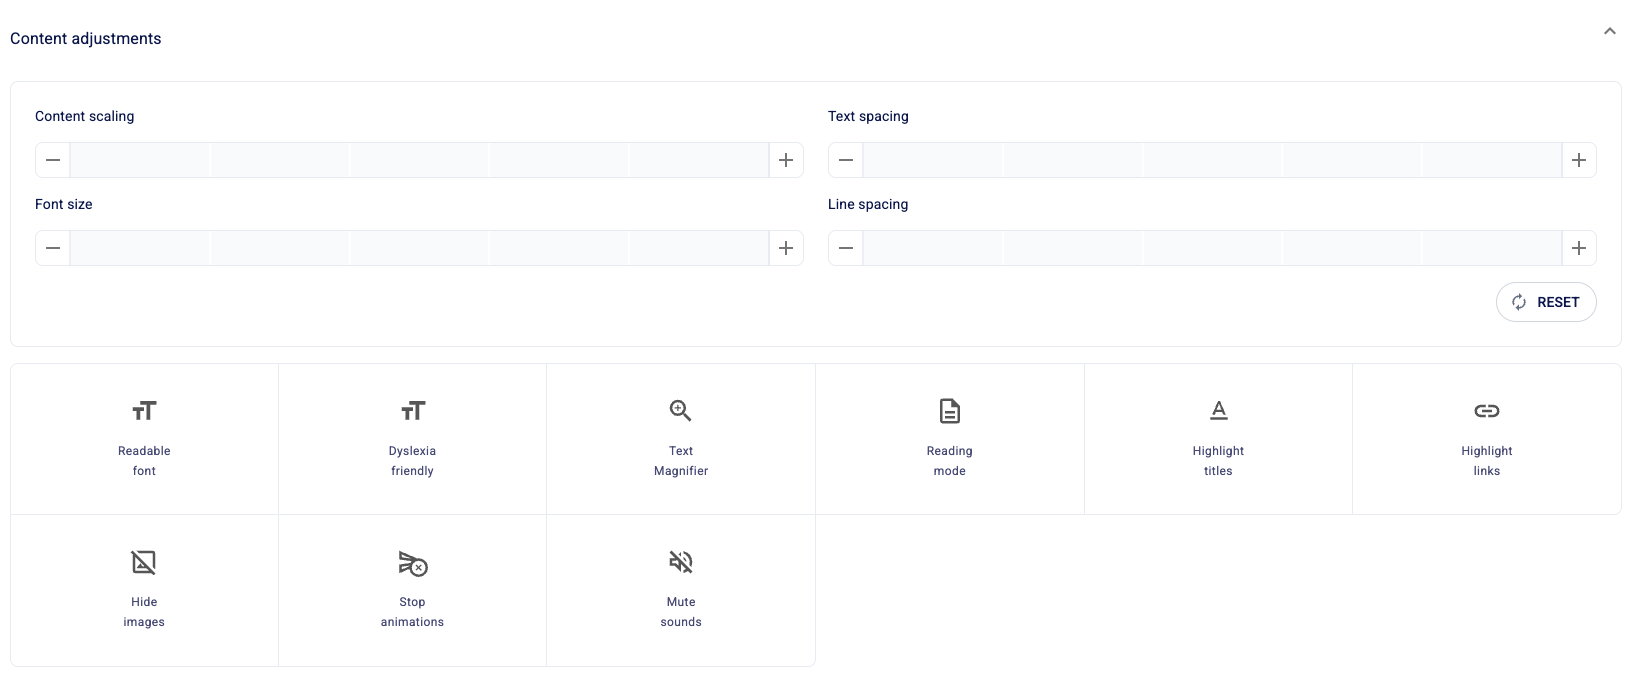Click the Mute sounds label
This screenshot has width=1636, height=682.
click(681, 612)
